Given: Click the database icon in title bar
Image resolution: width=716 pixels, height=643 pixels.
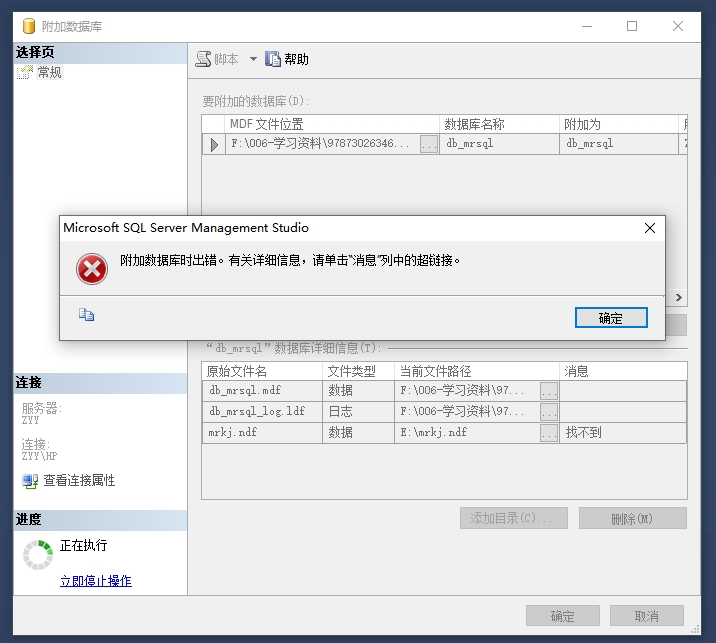Looking at the screenshot, I should [x=29, y=26].
